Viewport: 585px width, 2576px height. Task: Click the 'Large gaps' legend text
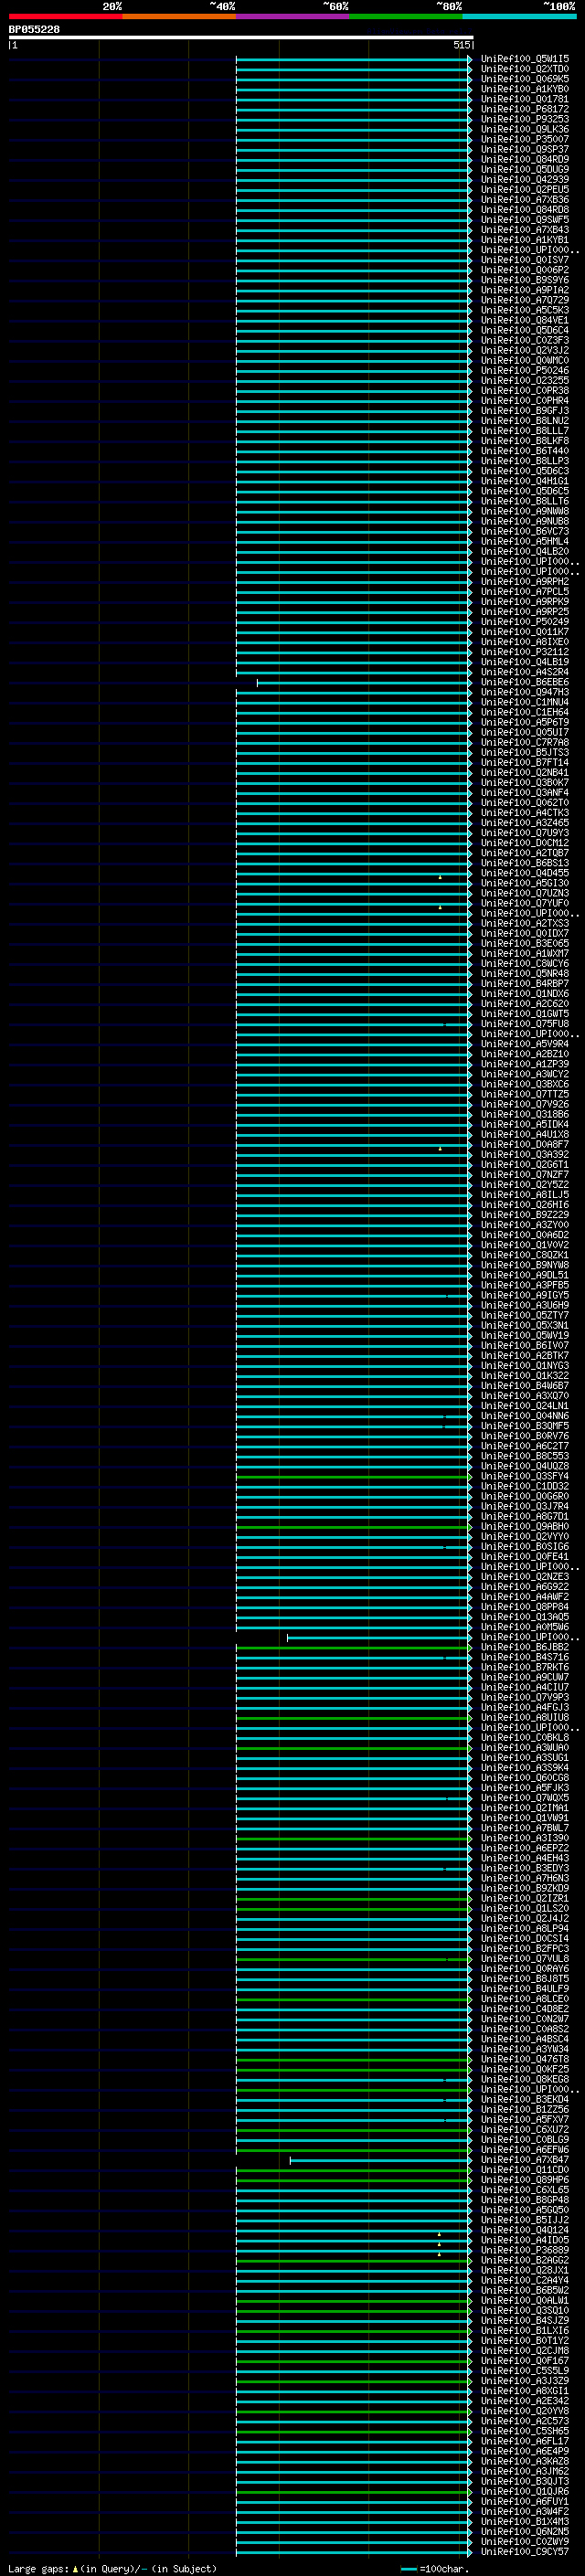(38, 2569)
